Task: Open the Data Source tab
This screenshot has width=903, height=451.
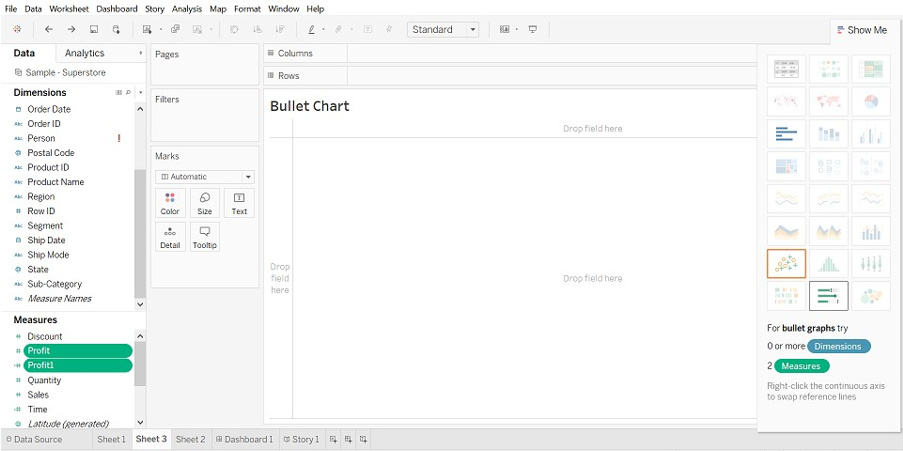Action: click(x=33, y=439)
